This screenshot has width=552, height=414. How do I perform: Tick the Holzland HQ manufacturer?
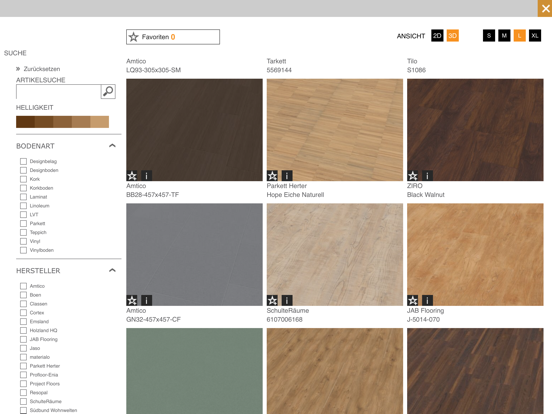(23, 330)
